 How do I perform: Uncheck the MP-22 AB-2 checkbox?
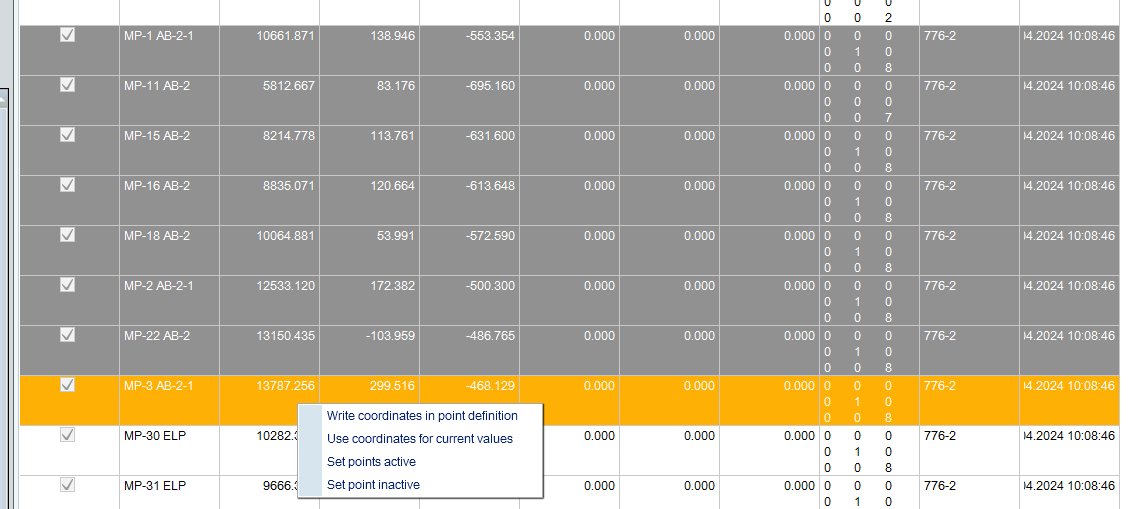click(x=68, y=335)
